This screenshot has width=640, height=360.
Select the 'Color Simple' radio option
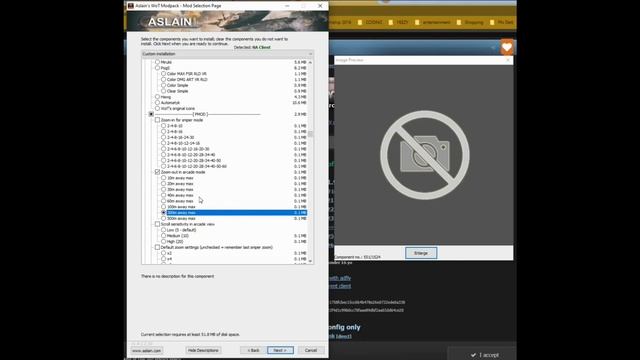click(x=163, y=85)
